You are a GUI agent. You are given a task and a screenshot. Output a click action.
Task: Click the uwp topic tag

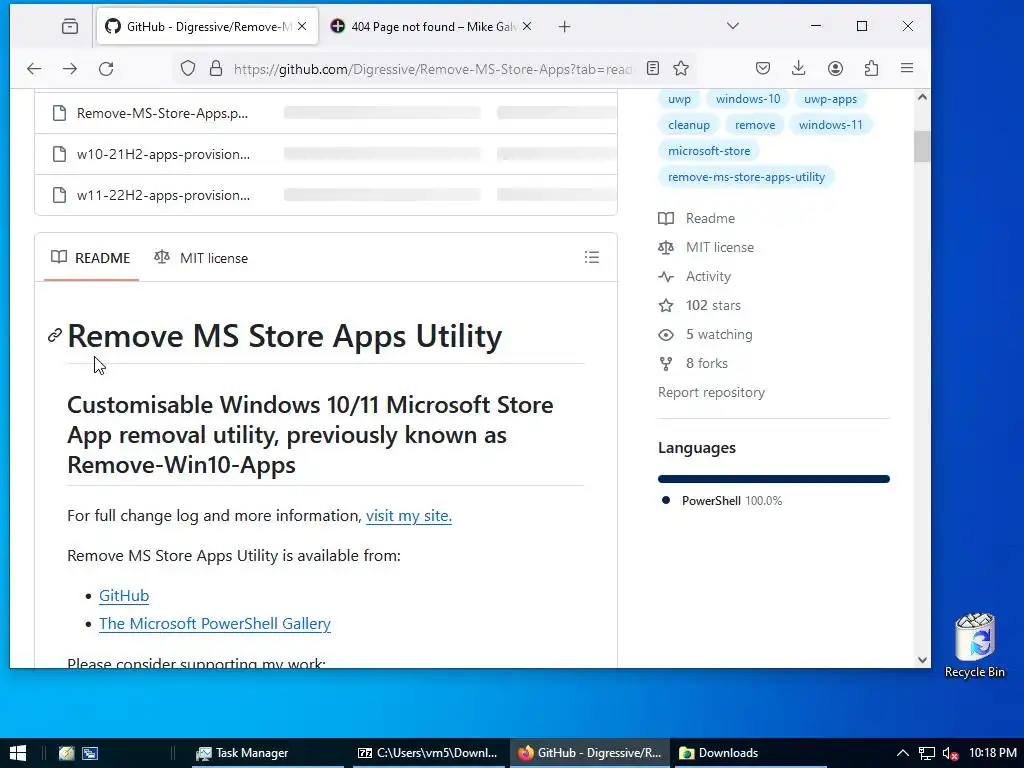pos(679,99)
